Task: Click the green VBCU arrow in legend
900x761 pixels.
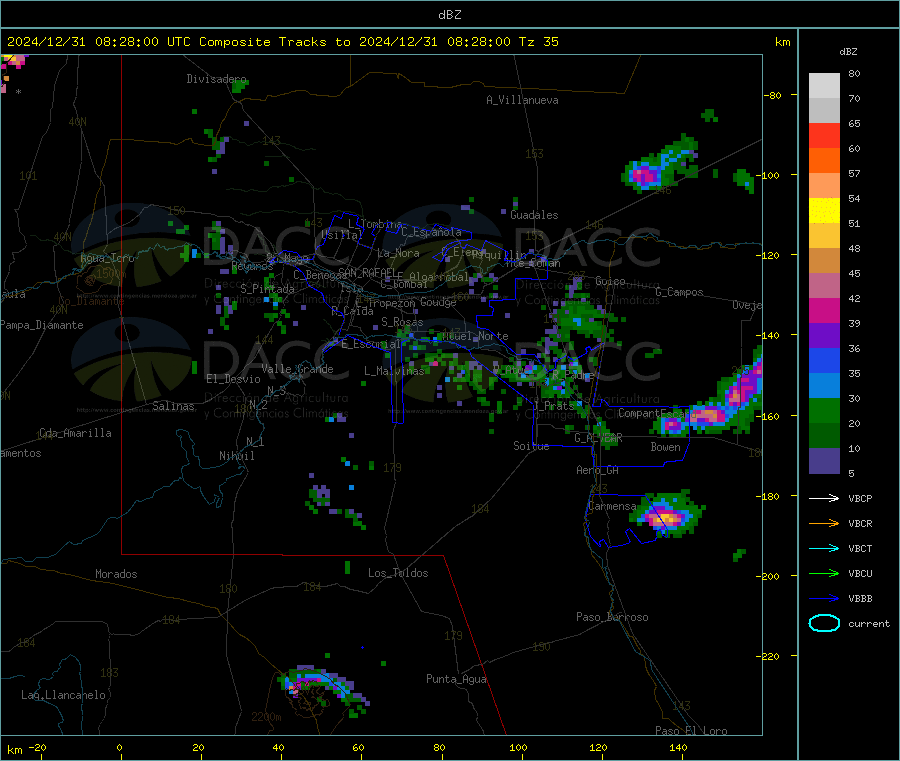Action: click(824, 573)
